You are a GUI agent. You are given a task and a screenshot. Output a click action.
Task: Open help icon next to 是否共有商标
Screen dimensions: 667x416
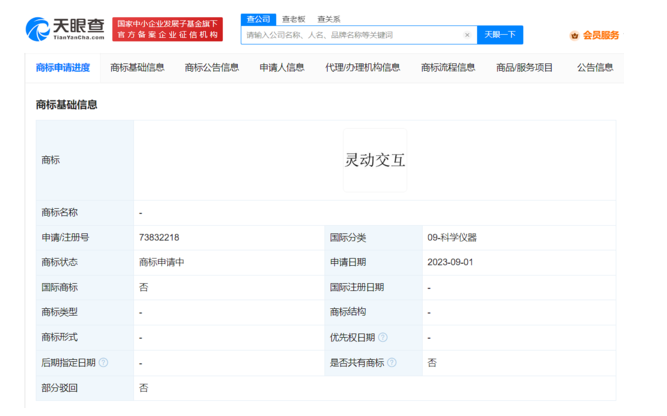(392, 362)
